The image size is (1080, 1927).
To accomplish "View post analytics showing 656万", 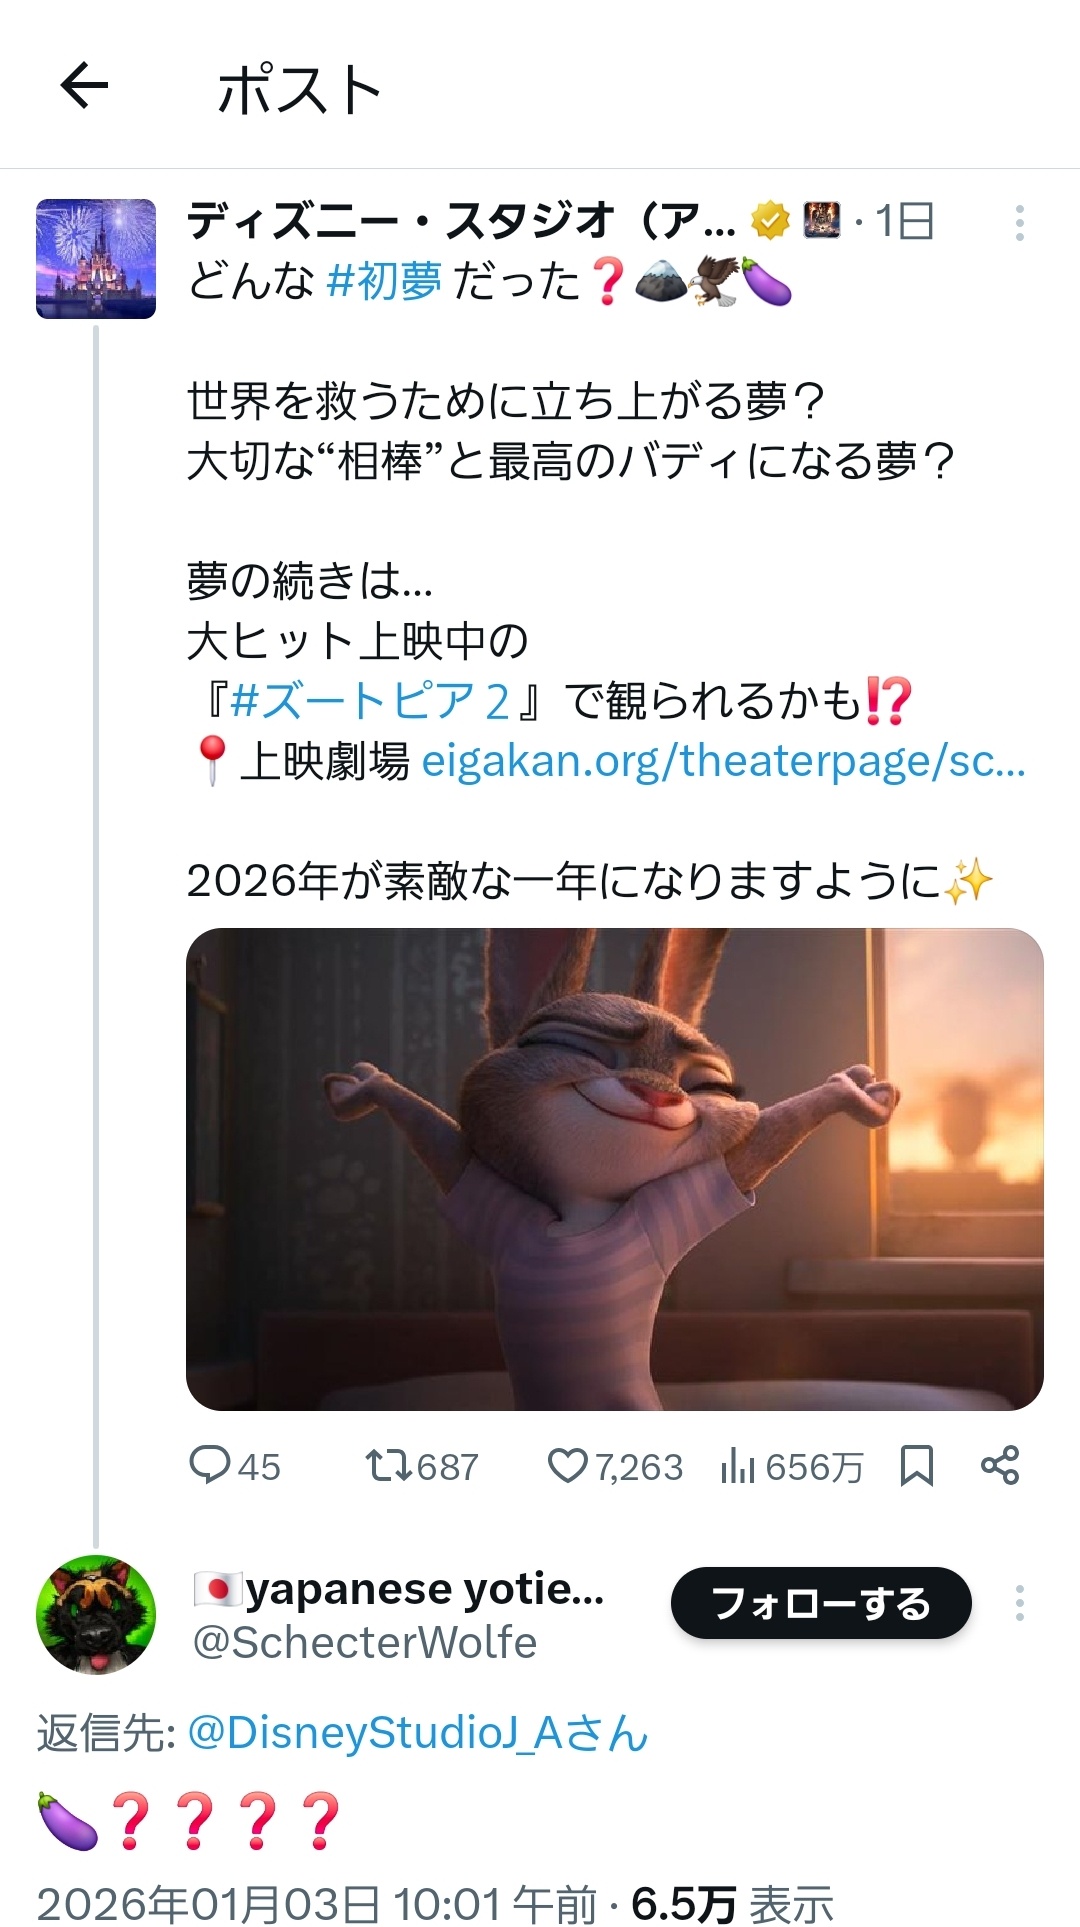I will [x=791, y=1466].
